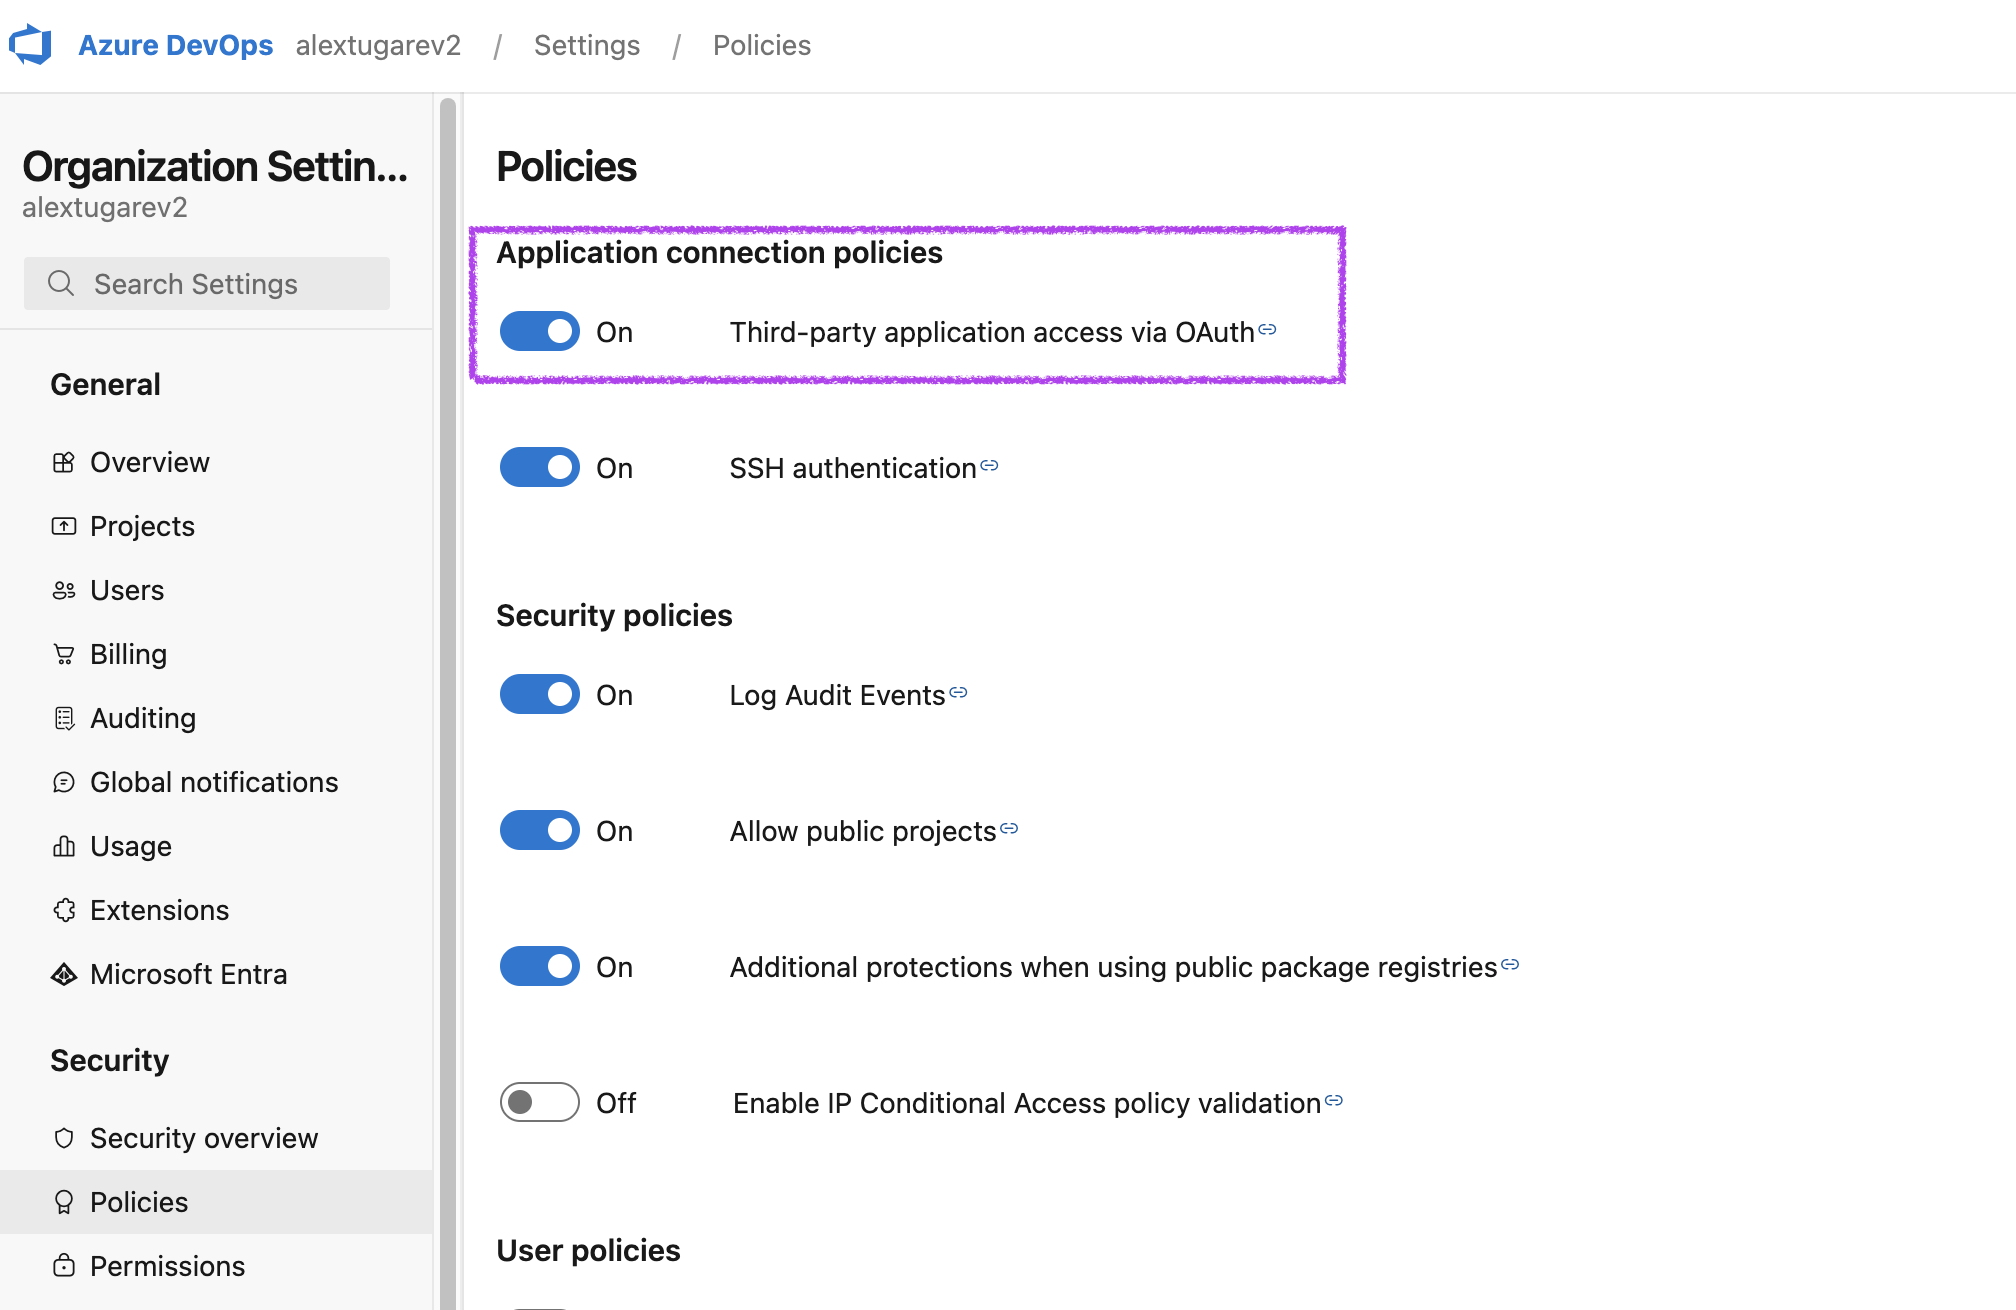The width and height of the screenshot is (2016, 1310).
Task: Open Security overview page
Action: click(203, 1138)
